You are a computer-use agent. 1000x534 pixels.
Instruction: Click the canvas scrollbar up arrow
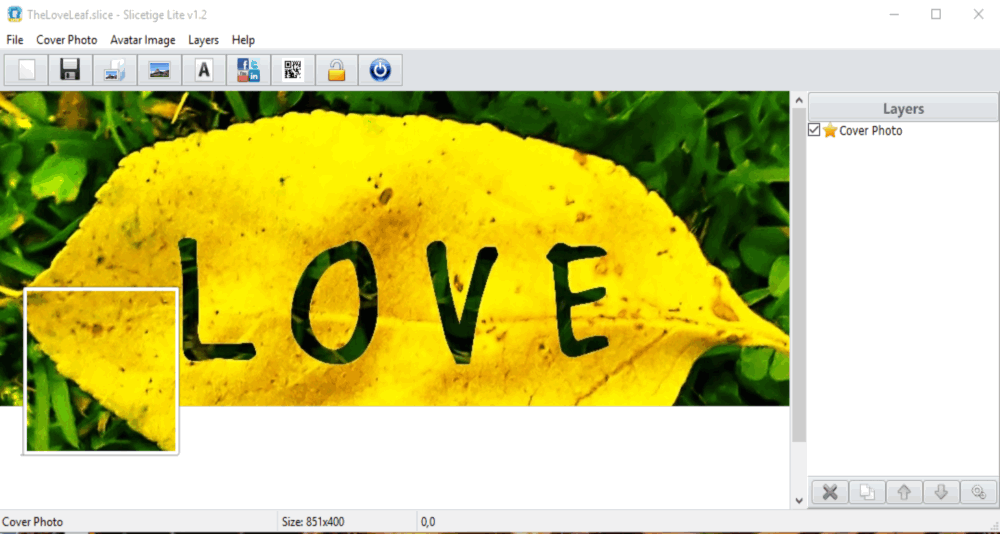click(x=799, y=100)
